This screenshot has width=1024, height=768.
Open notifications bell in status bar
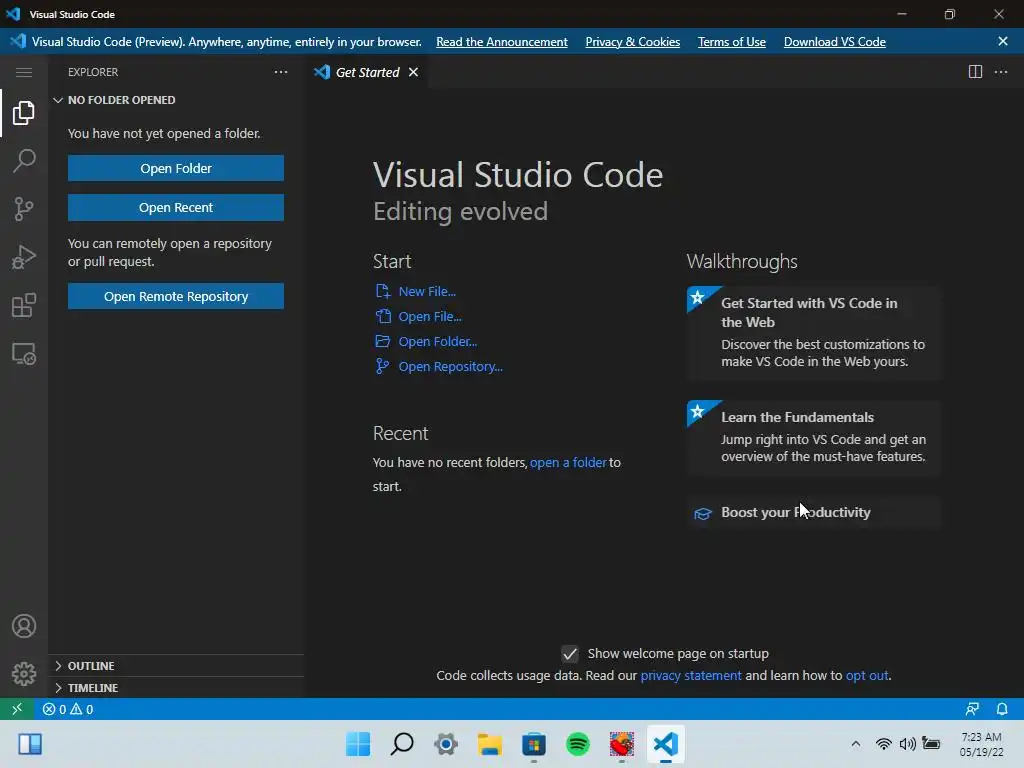tap(1002, 709)
